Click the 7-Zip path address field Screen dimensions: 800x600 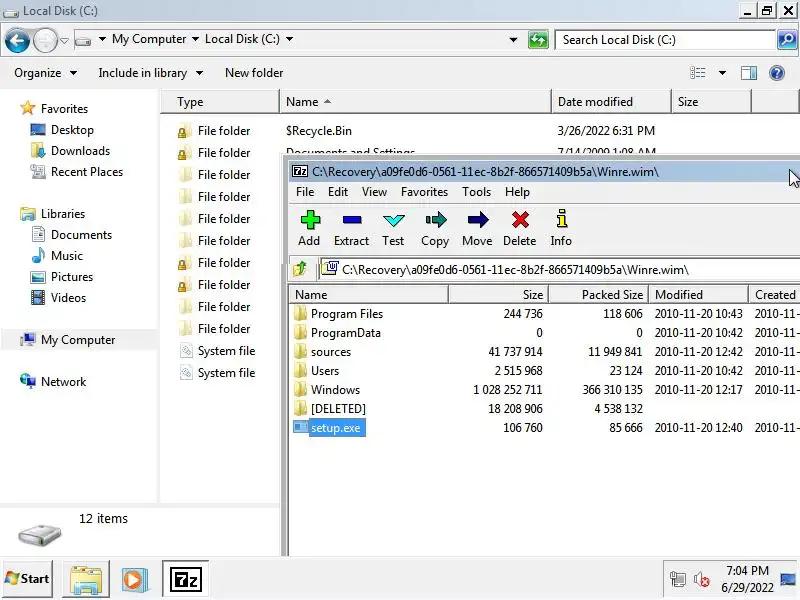559,269
